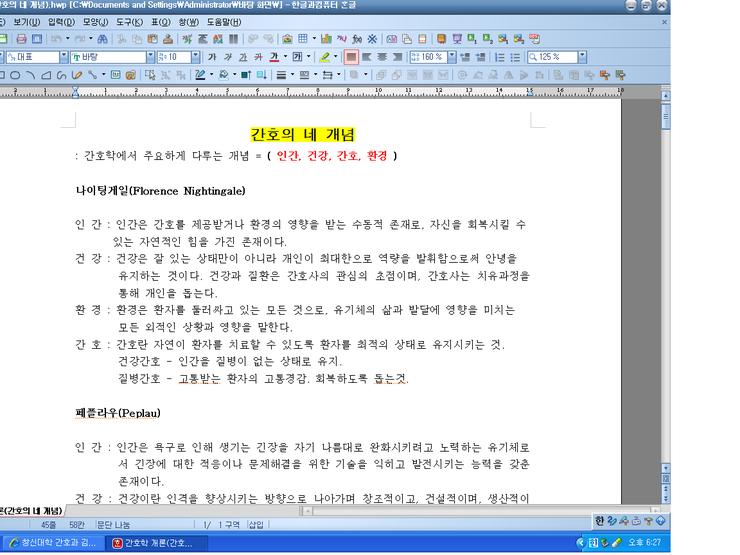Click the document tab (간호의 네 개념)
The width and height of the screenshot is (740, 555).
(x=31, y=511)
